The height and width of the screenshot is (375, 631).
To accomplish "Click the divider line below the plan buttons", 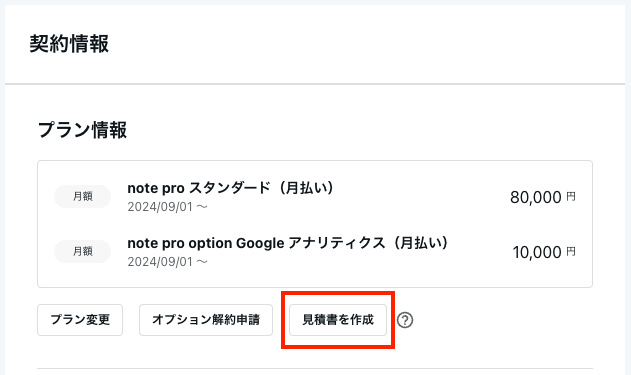I will coord(315,368).
